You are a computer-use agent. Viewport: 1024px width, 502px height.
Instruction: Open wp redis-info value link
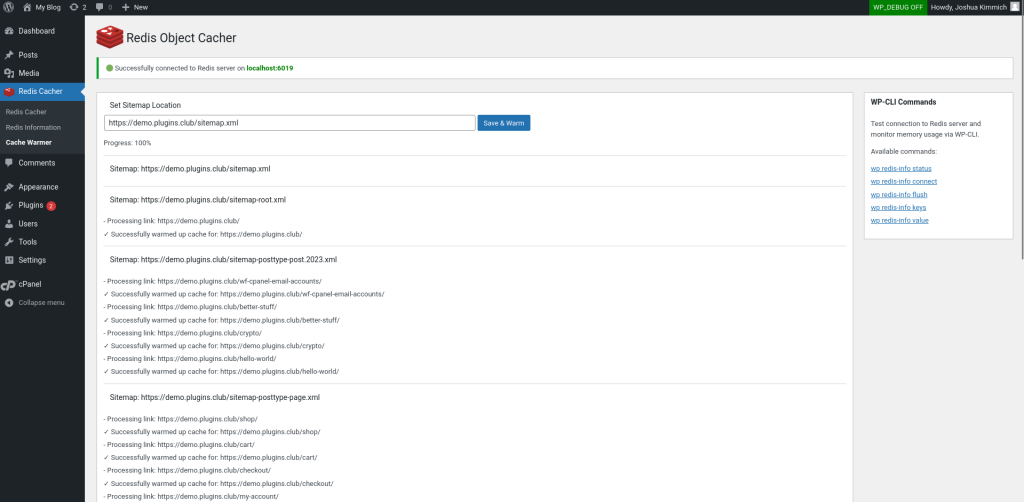[x=899, y=221]
